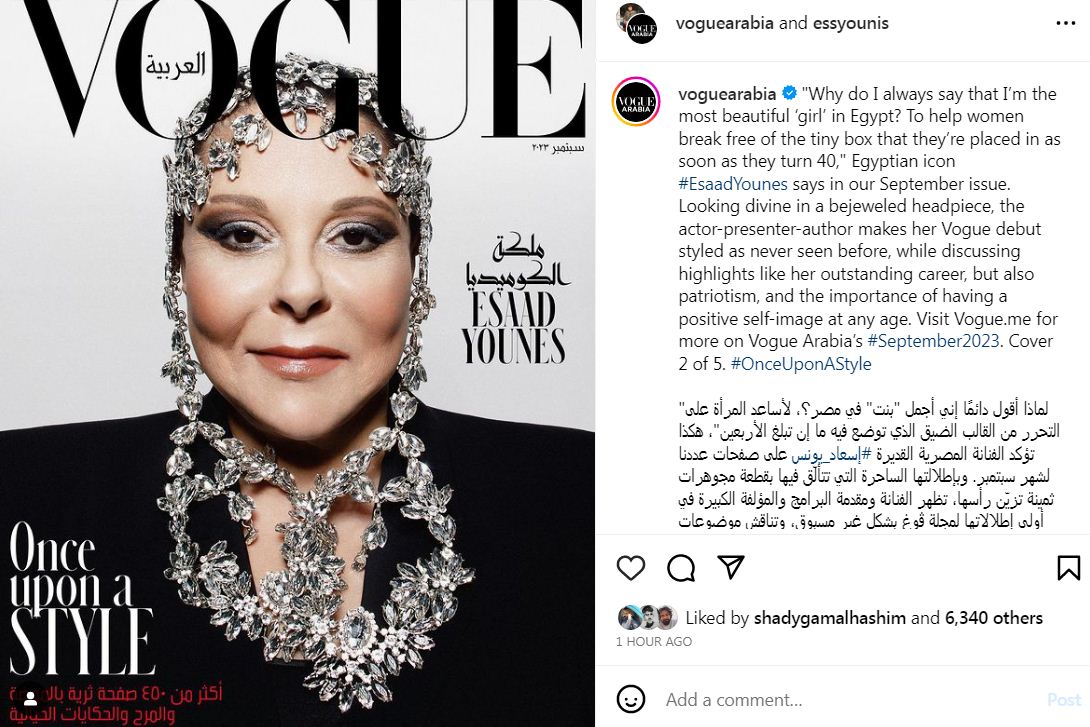Open the three-dot more options menu
Viewport: 1090px width, 727px height.
coord(1065,23)
